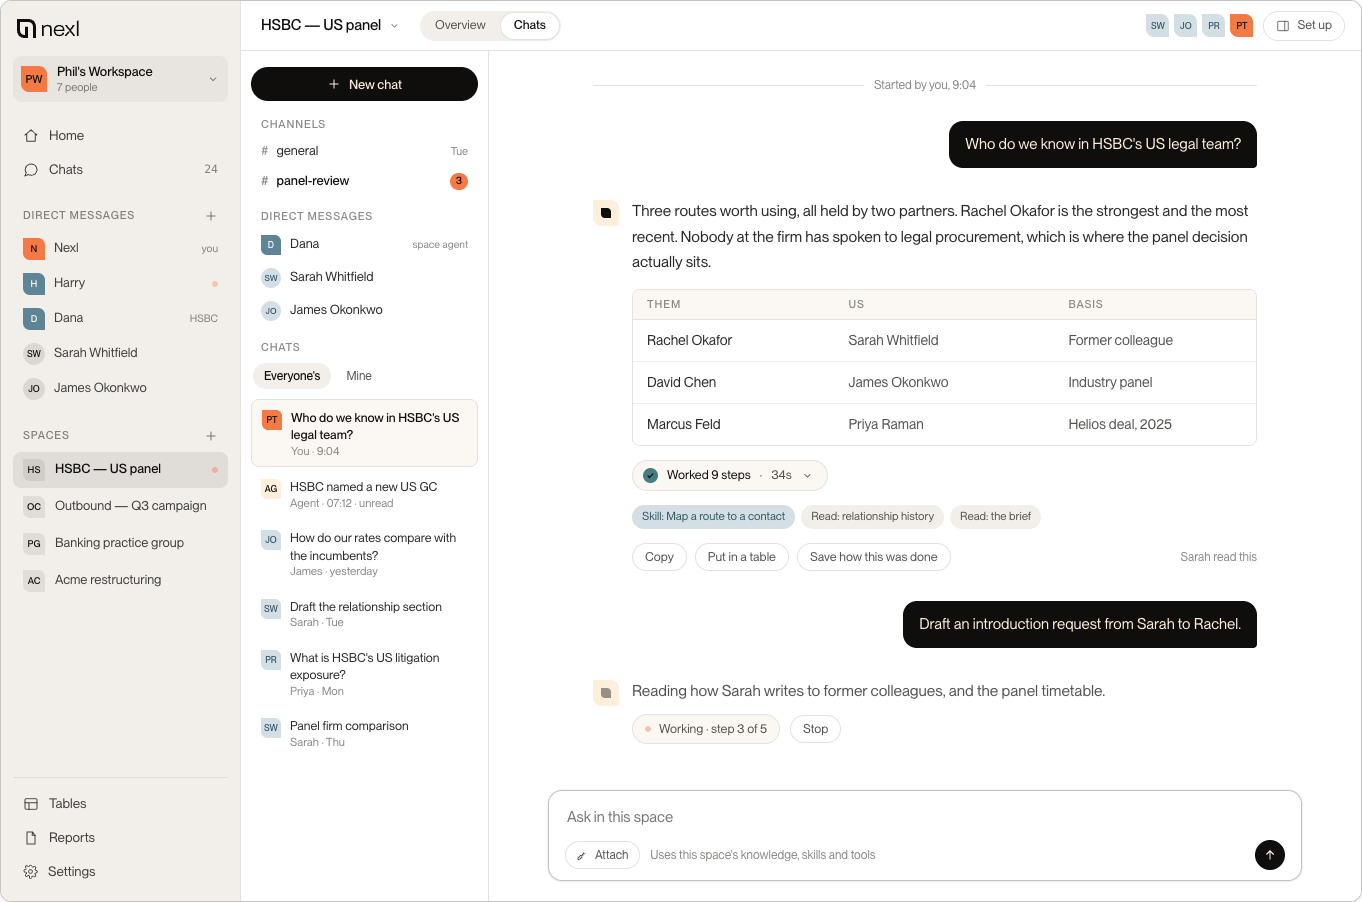Image resolution: width=1362 pixels, height=902 pixels.
Task: Click Read: relationship history chip
Action: [x=872, y=517]
